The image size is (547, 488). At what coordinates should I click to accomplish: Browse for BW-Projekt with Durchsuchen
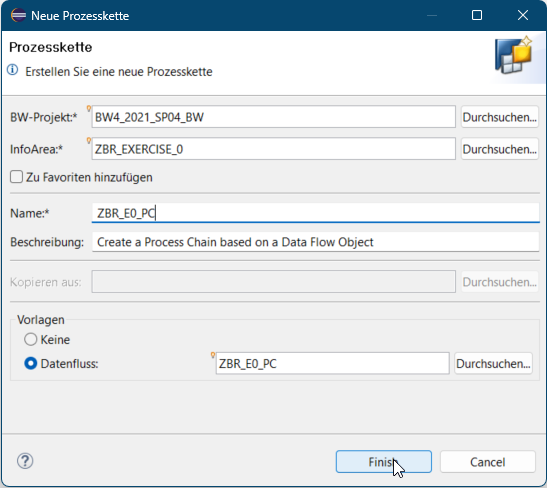click(500, 117)
